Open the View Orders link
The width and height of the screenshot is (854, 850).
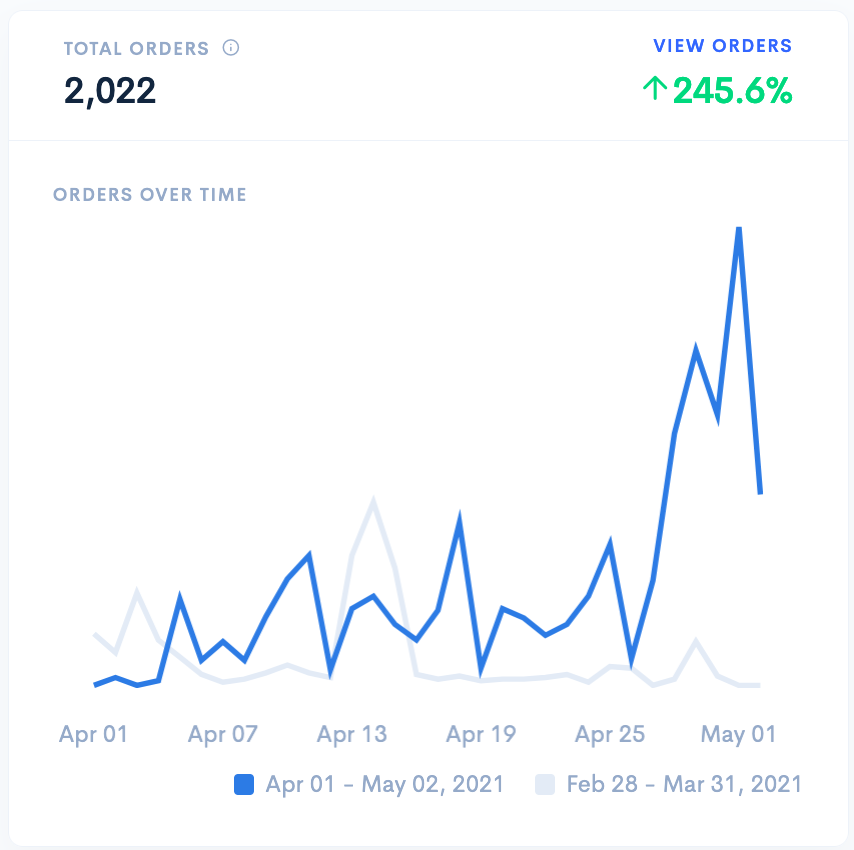[x=722, y=46]
